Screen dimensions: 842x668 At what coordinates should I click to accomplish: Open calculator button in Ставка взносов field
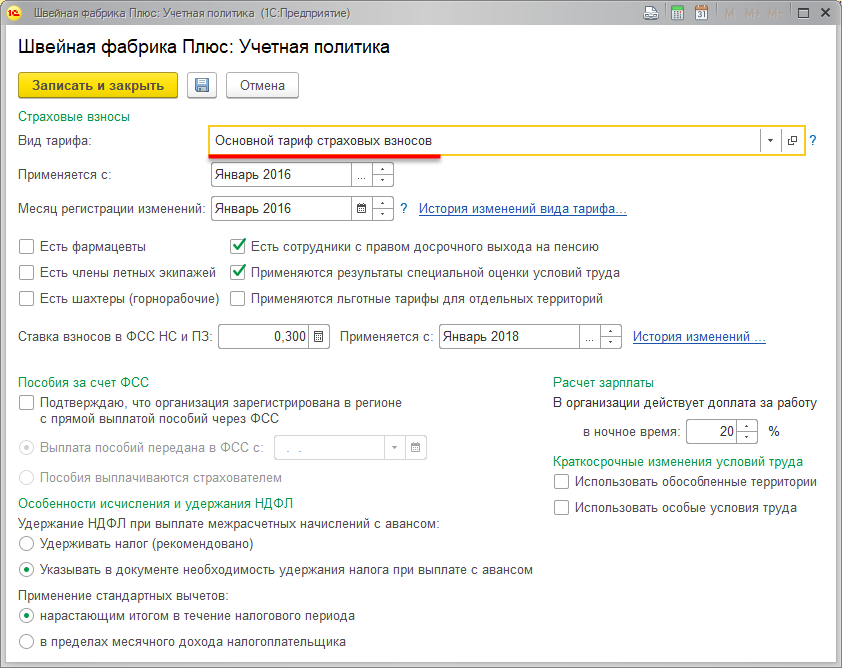point(318,337)
